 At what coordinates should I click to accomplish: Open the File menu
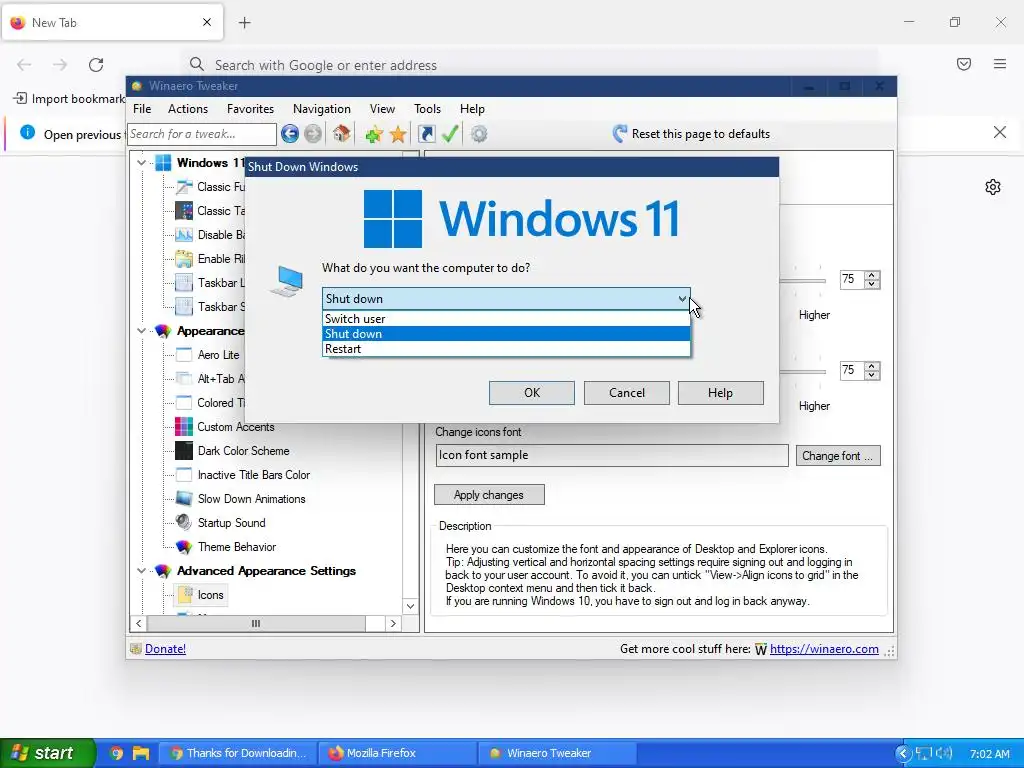coord(142,109)
